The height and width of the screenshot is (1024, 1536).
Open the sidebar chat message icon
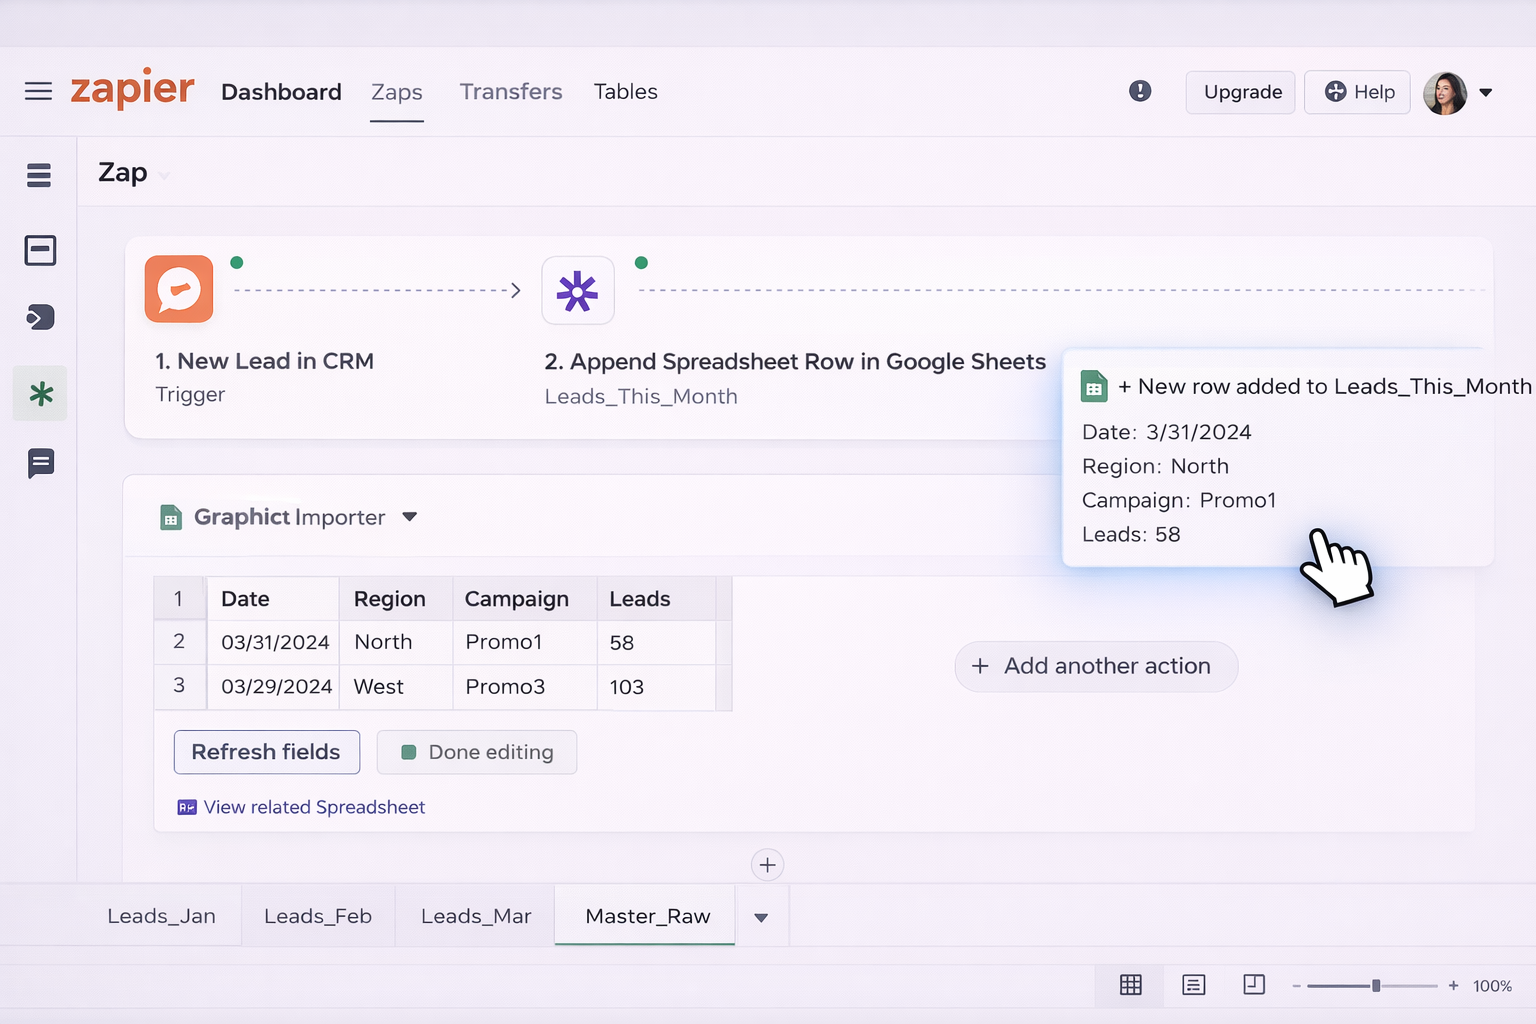41,463
